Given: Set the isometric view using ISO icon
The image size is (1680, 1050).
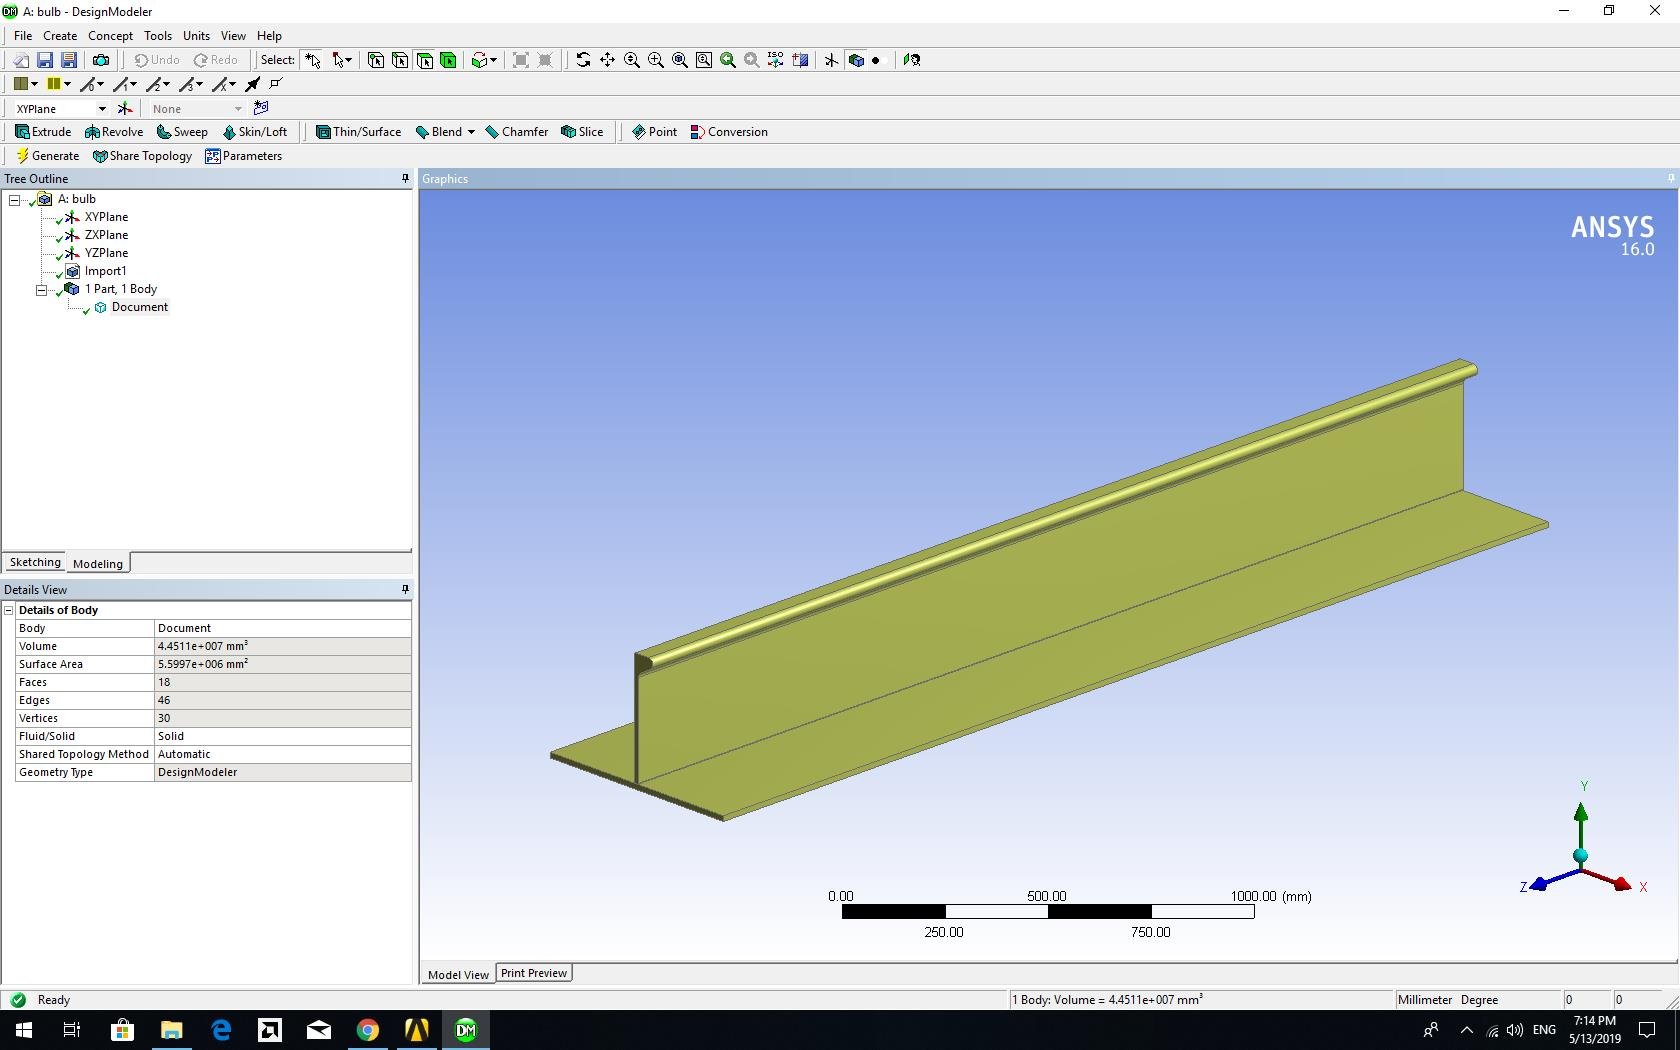Looking at the screenshot, I should pyautogui.click(x=775, y=60).
